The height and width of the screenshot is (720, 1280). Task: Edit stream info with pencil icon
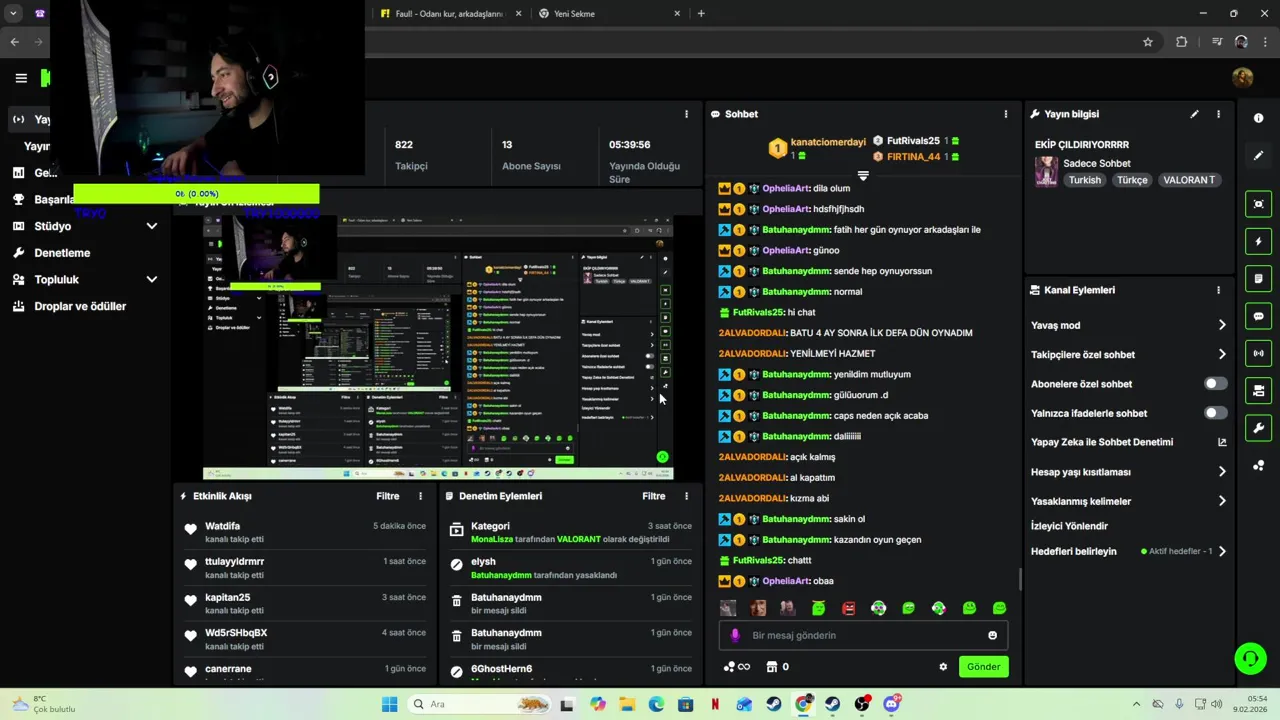coord(1194,114)
